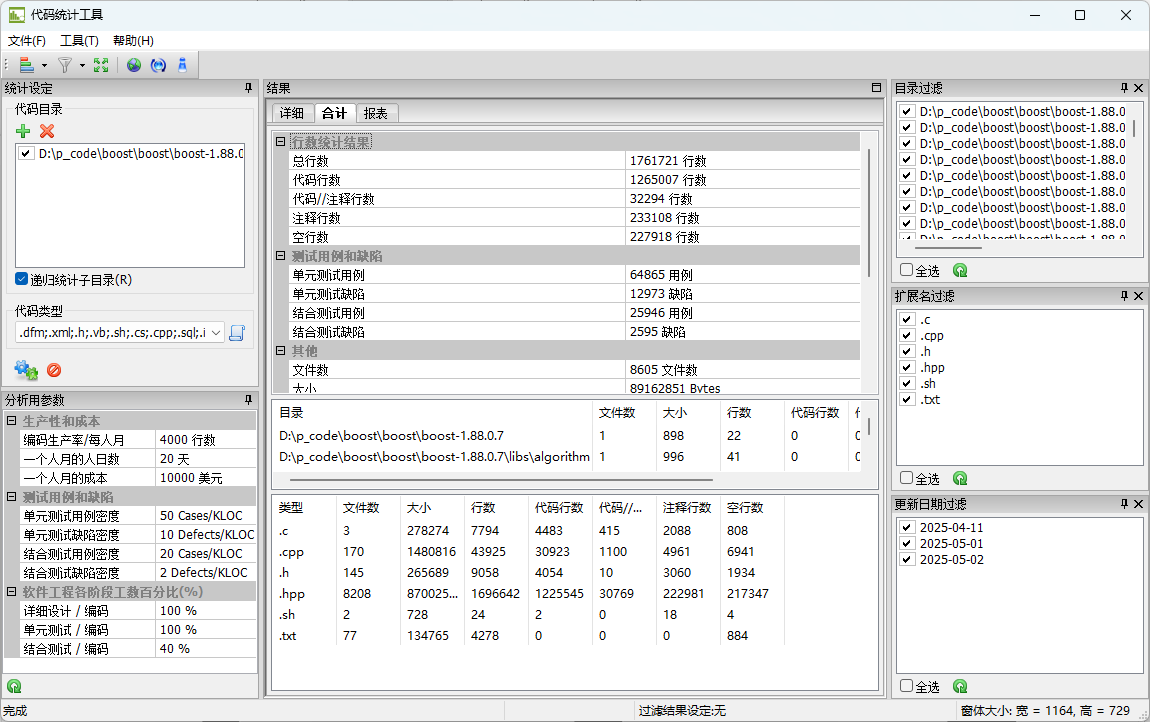The image size is (1150, 722).
Task: Open the 代码类型 dropdown list
Action: pyautogui.click(x=217, y=333)
